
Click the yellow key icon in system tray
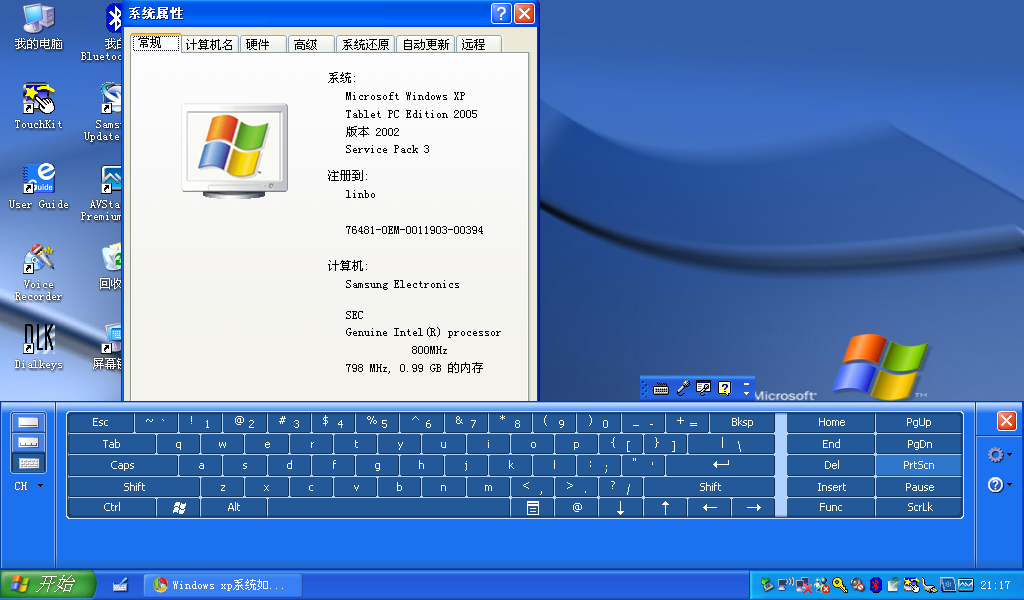[x=839, y=587]
